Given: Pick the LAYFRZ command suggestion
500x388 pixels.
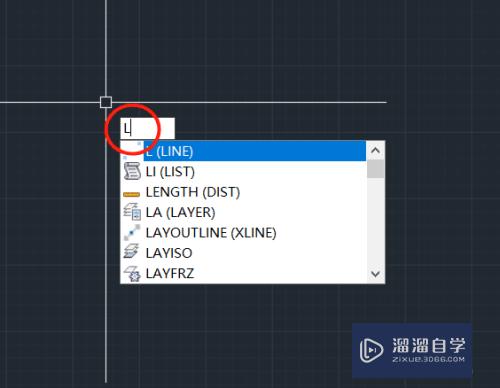Looking at the screenshot, I should (x=243, y=273).
